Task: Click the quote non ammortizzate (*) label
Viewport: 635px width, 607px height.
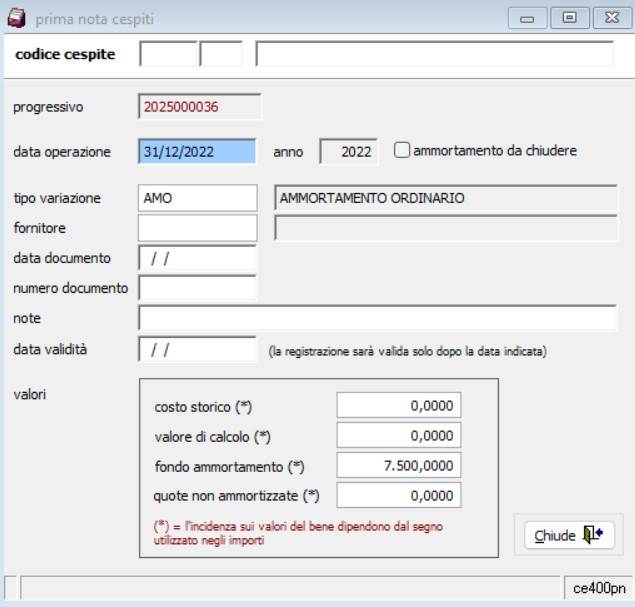Action: [237, 496]
